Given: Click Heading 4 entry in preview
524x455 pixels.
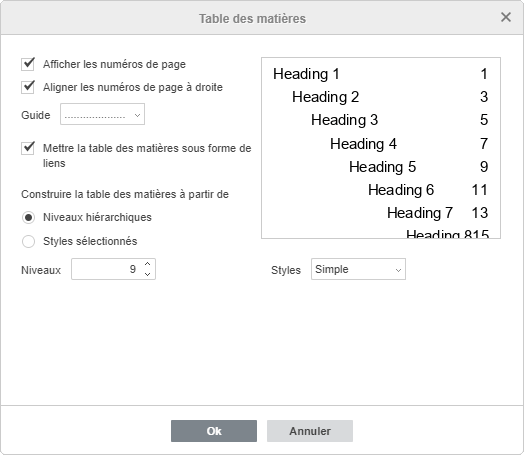Looking at the screenshot, I should [363, 144].
